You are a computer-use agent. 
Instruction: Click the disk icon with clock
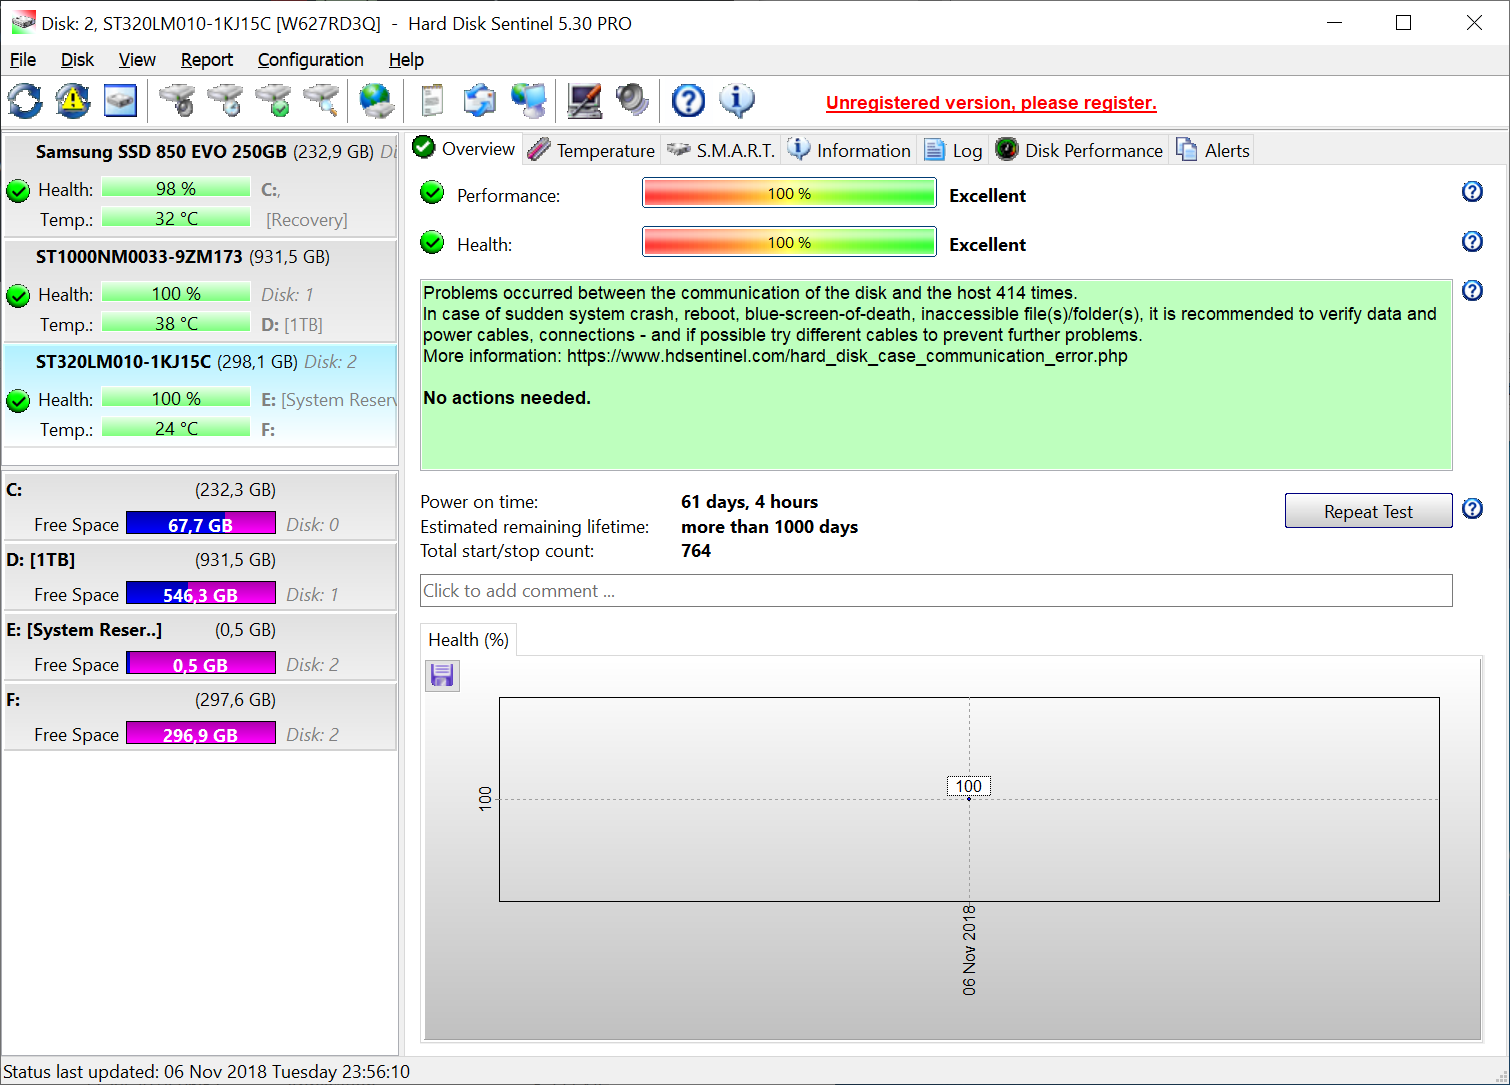pyautogui.click(x=225, y=100)
